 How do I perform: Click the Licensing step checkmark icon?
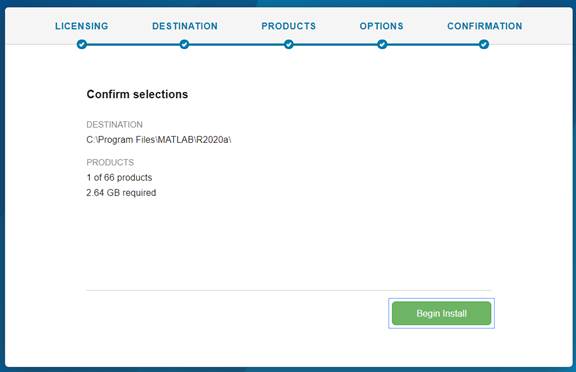coord(82,44)
